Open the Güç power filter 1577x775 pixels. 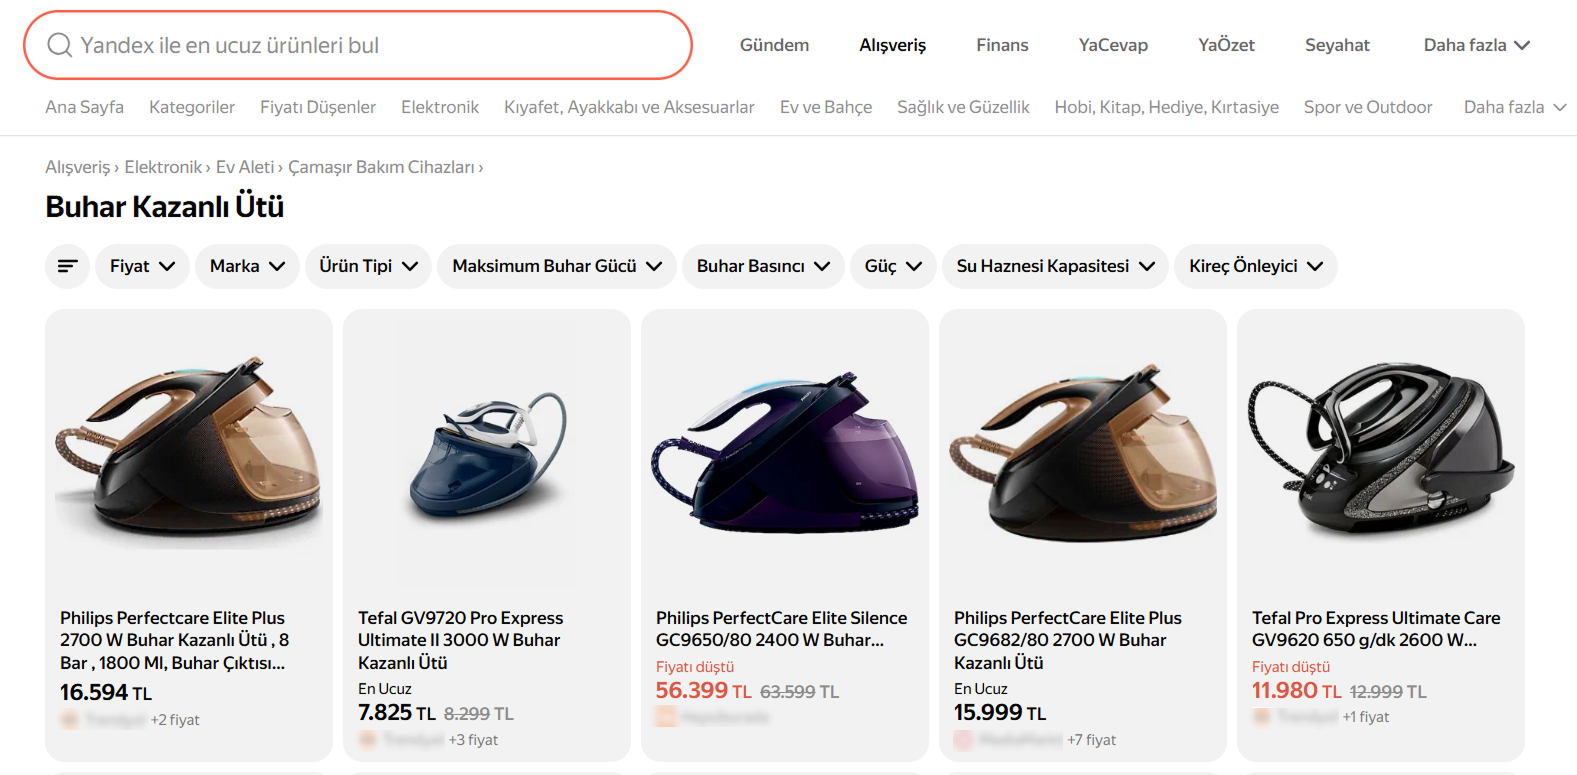coord(892,266)
